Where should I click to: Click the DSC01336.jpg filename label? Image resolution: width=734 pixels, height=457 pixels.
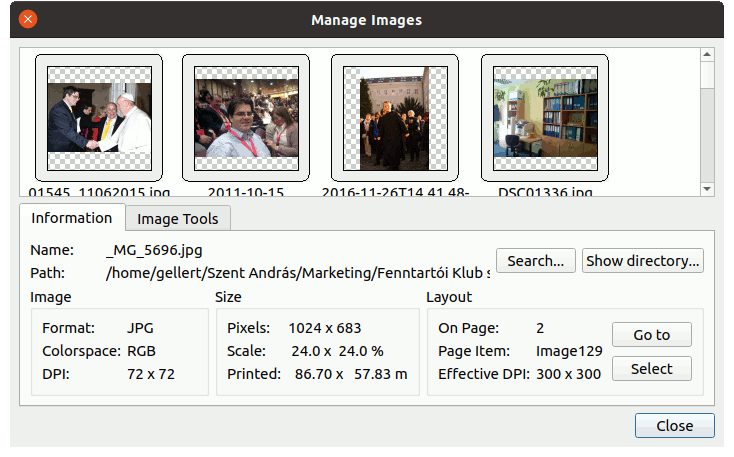[545, 191]
